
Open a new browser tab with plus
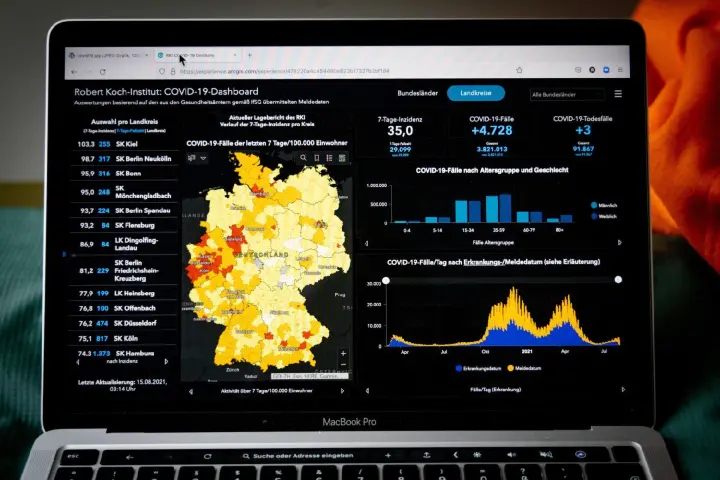250,56
